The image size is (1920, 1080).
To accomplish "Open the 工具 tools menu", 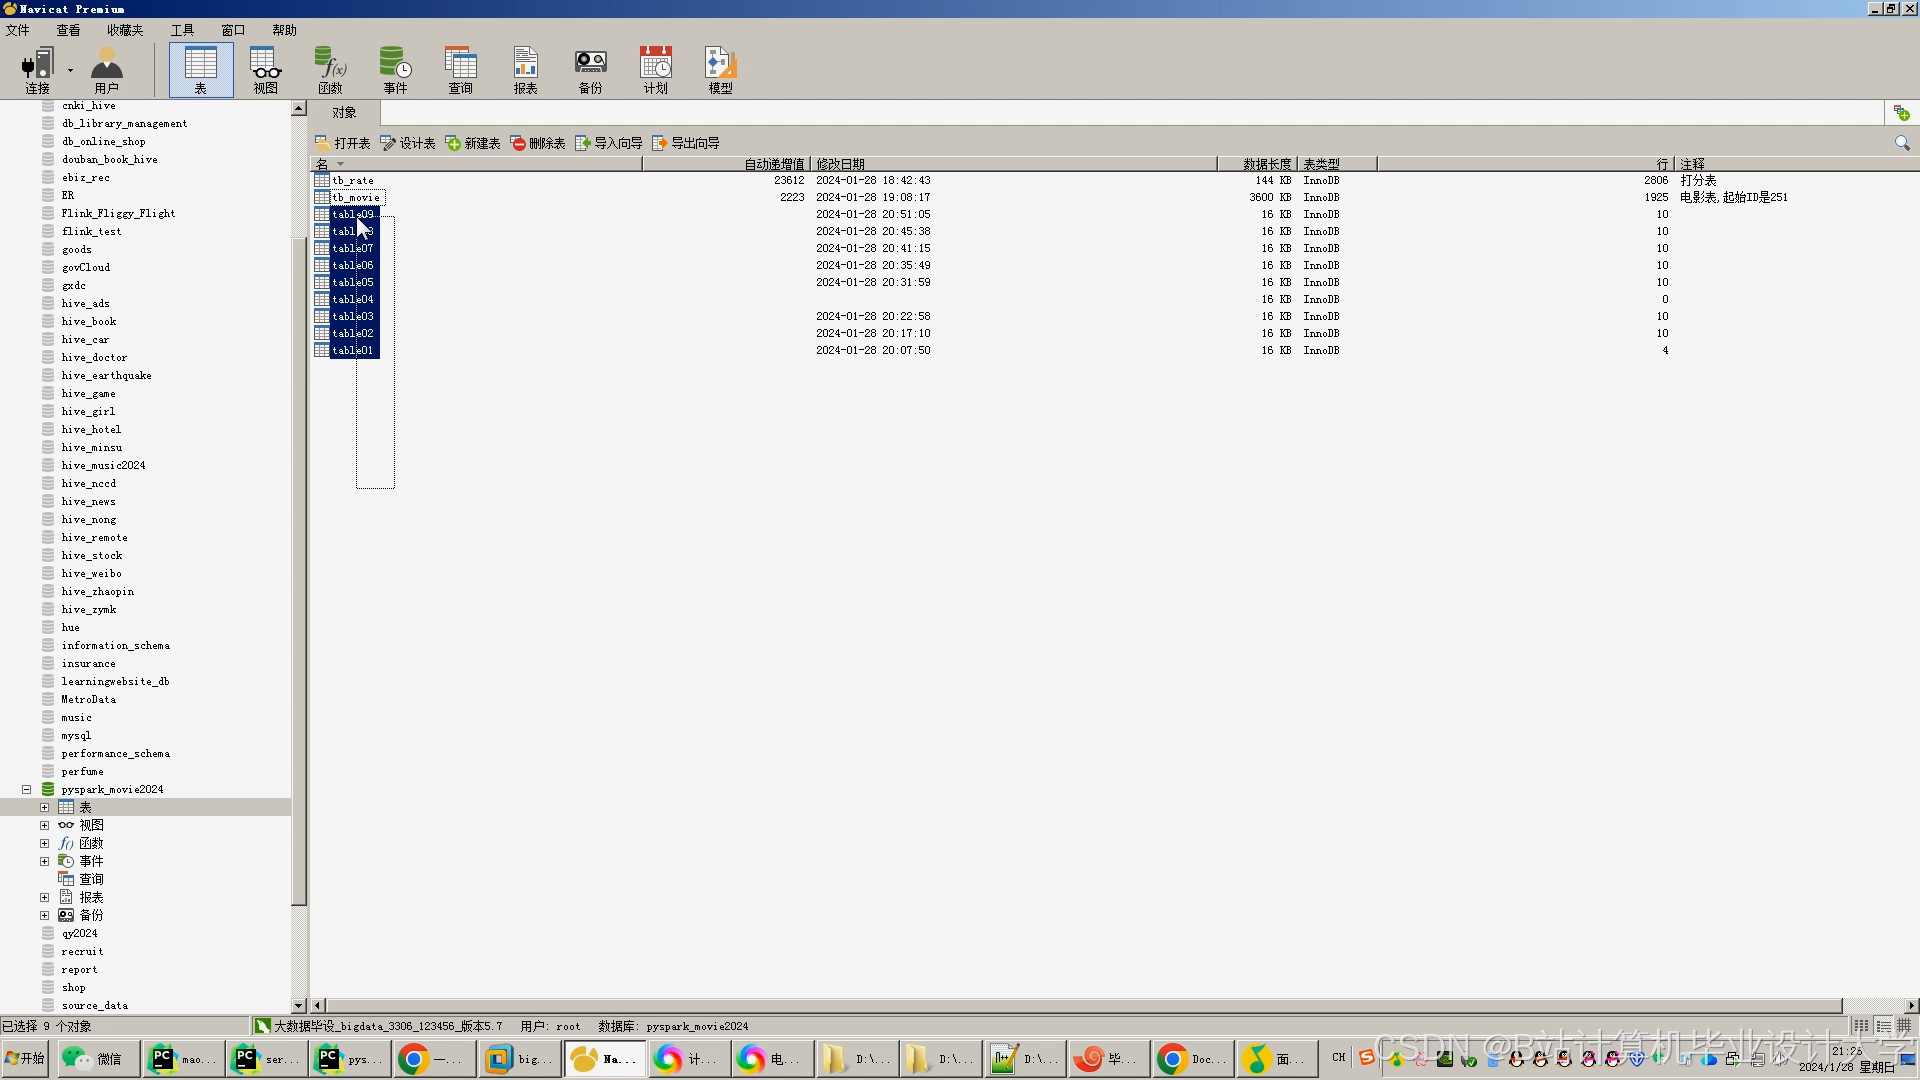I will [182, 30].
